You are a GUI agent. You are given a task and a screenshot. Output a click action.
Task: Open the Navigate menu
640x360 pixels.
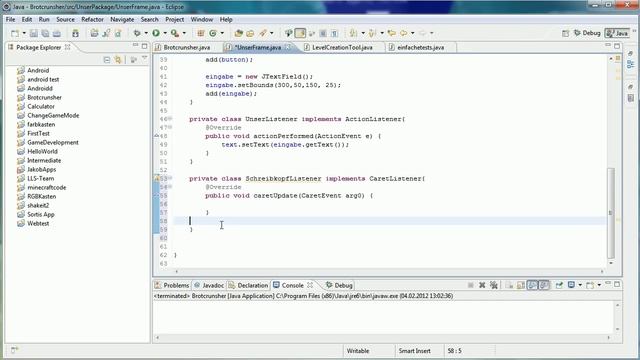122,19
